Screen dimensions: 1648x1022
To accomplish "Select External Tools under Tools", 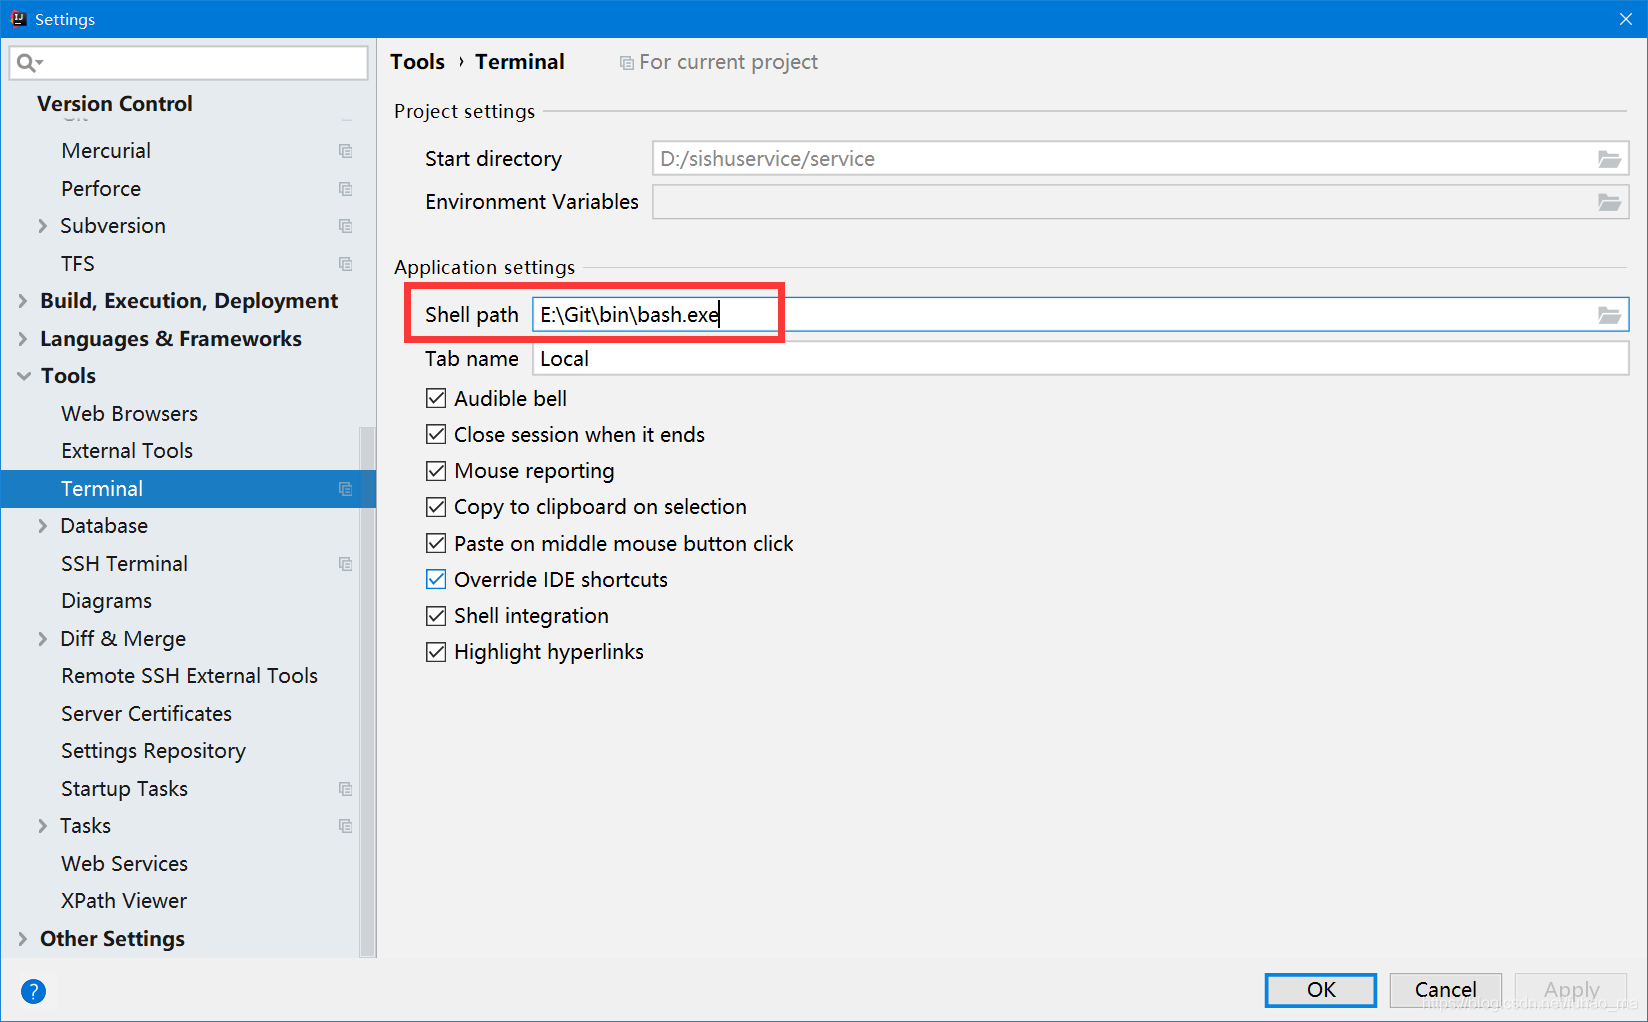I will pyautogui.click(x=127, y=451).
